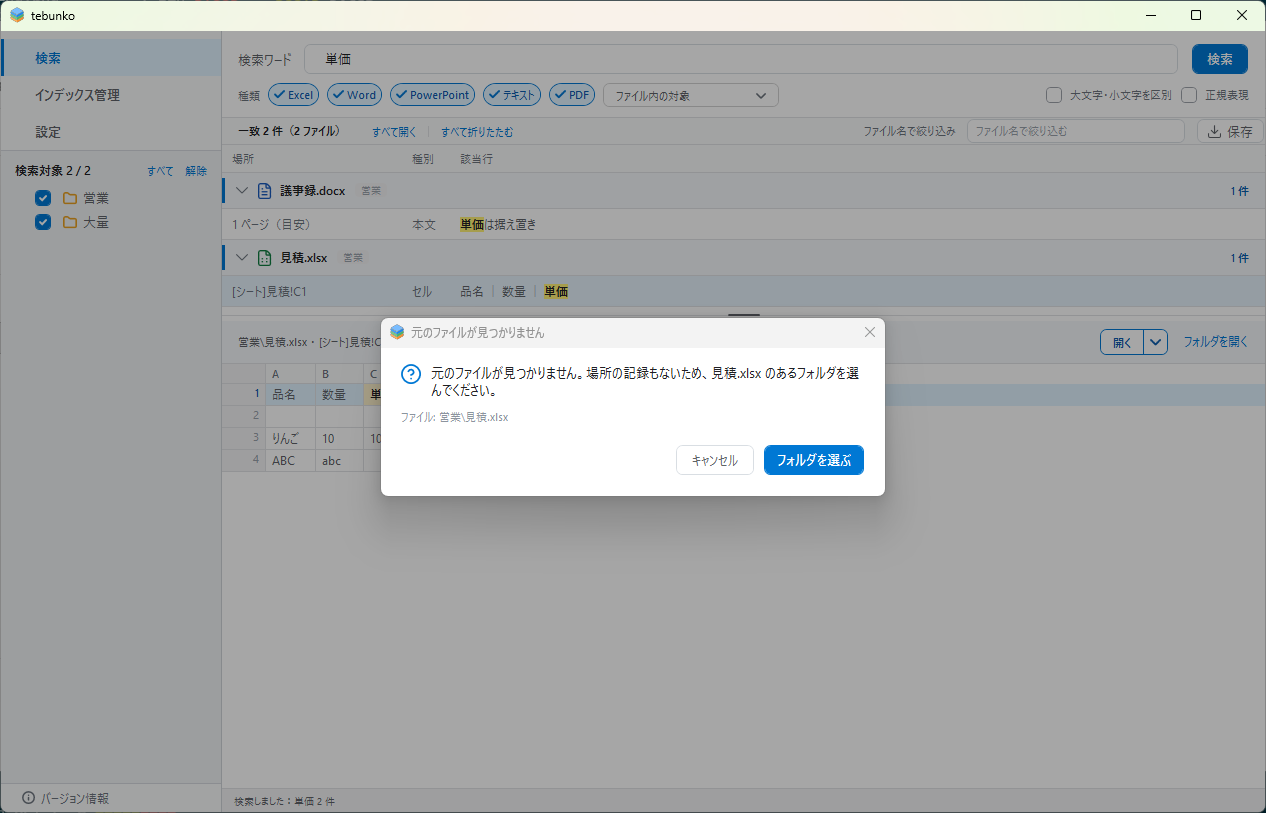Open バージョン情報 at sidebar bottom

[110, 798]
